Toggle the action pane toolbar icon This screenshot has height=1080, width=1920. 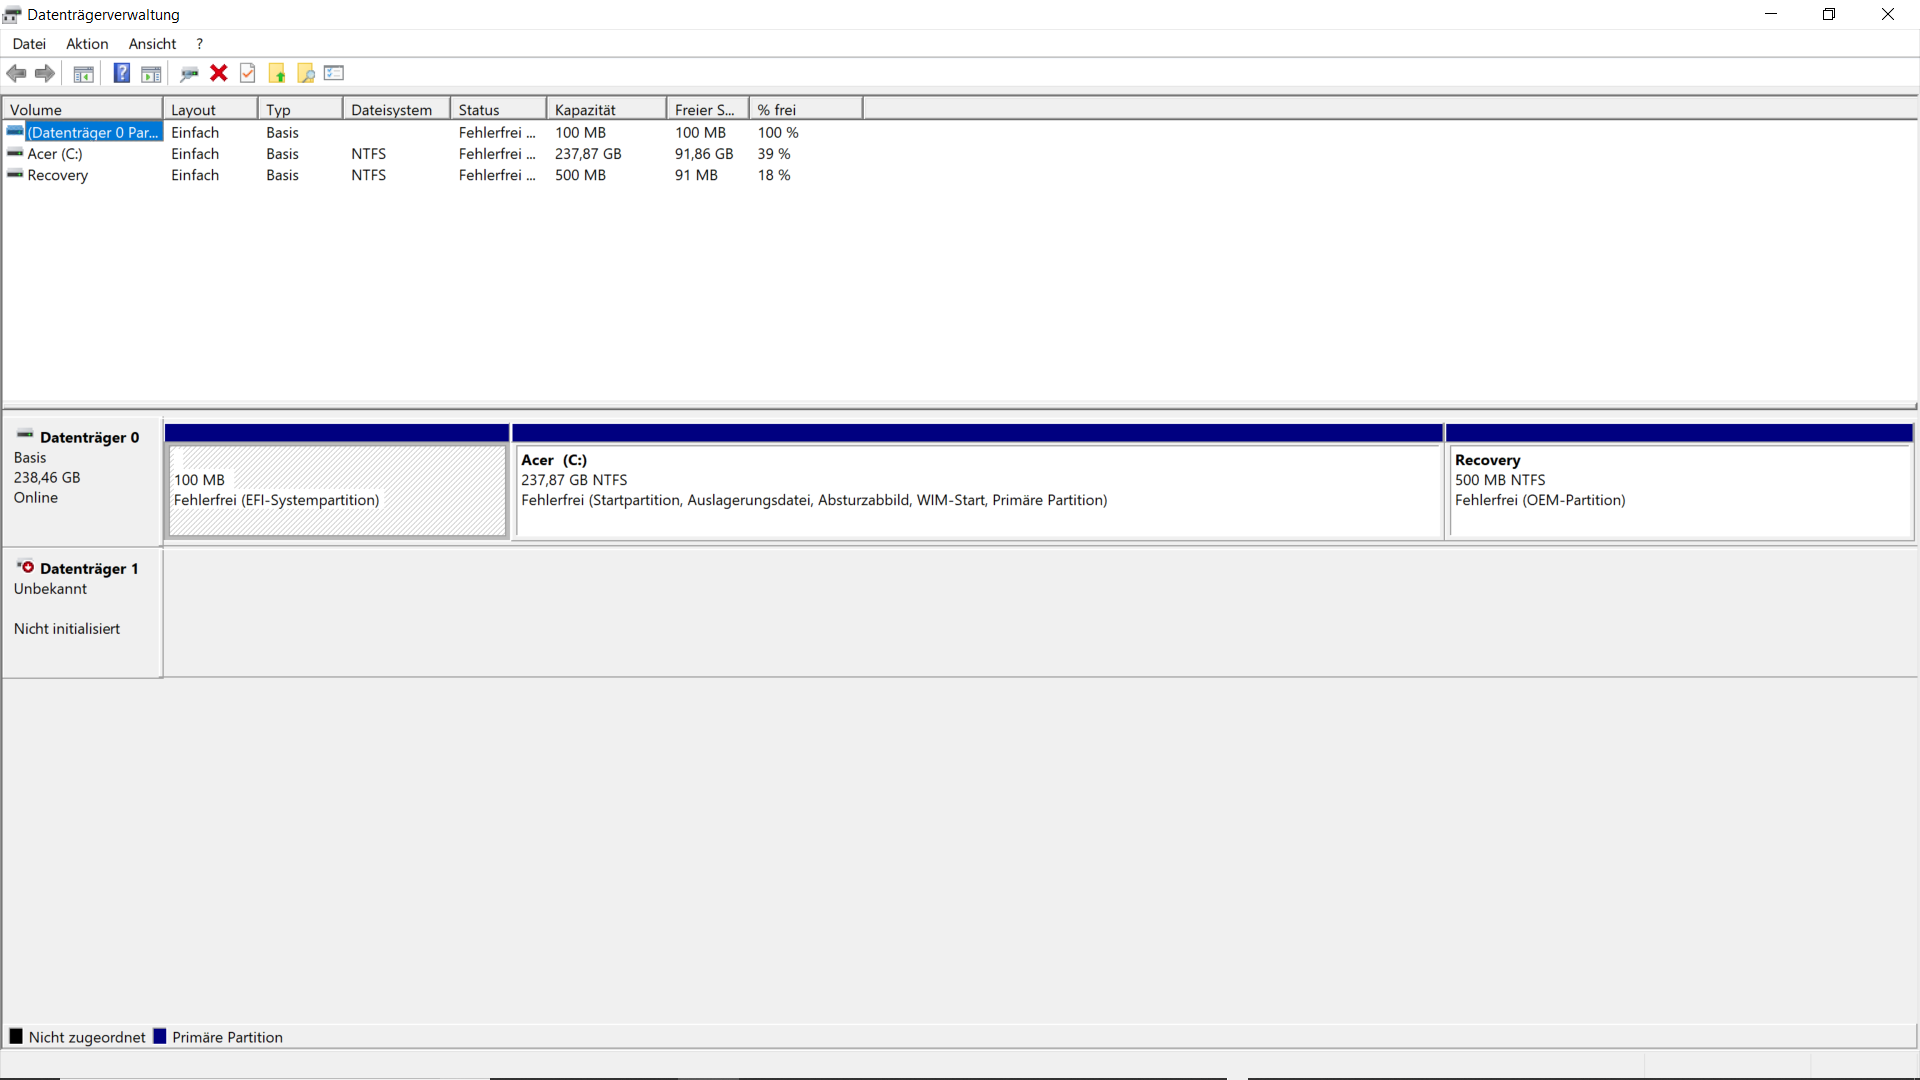151,73
